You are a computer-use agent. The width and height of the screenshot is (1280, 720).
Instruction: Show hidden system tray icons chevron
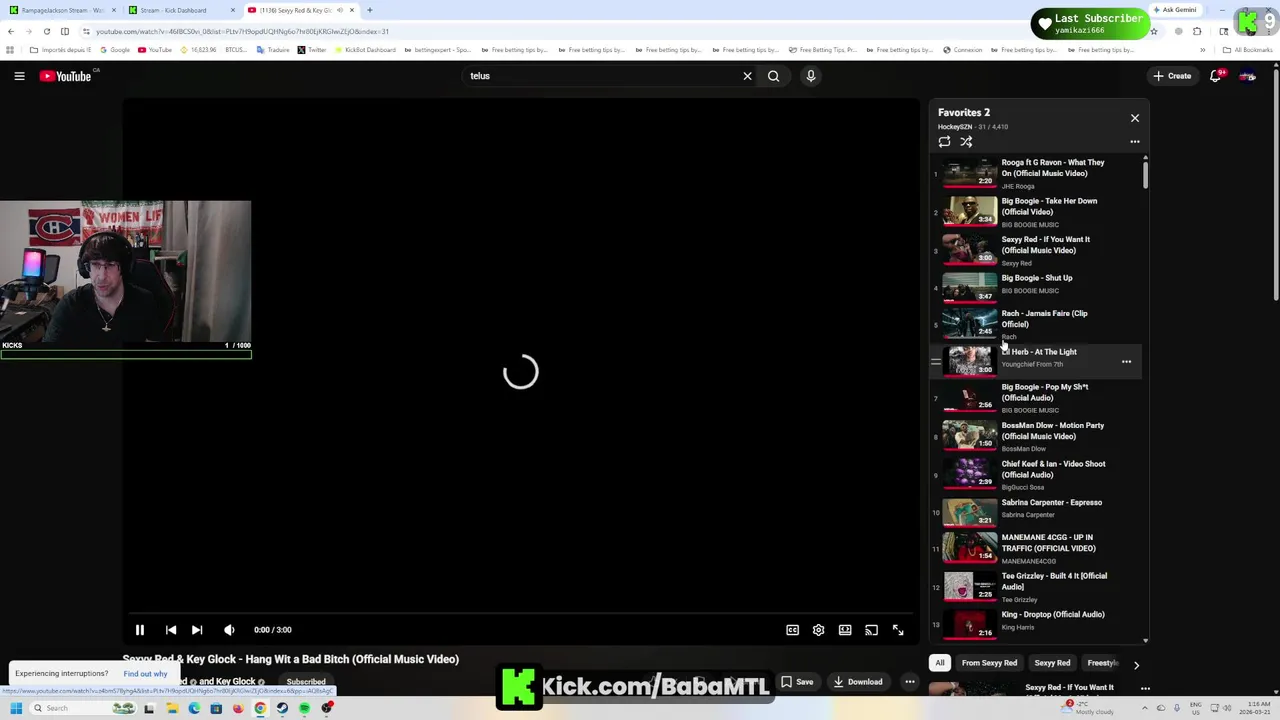[x=1146, y=708]
